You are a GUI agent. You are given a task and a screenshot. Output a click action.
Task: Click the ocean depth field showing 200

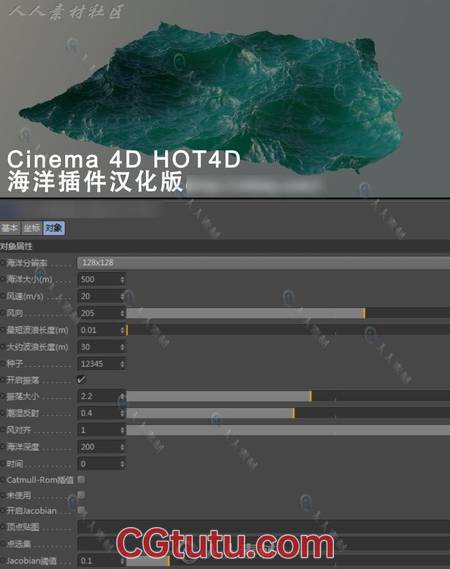(99, 447)
